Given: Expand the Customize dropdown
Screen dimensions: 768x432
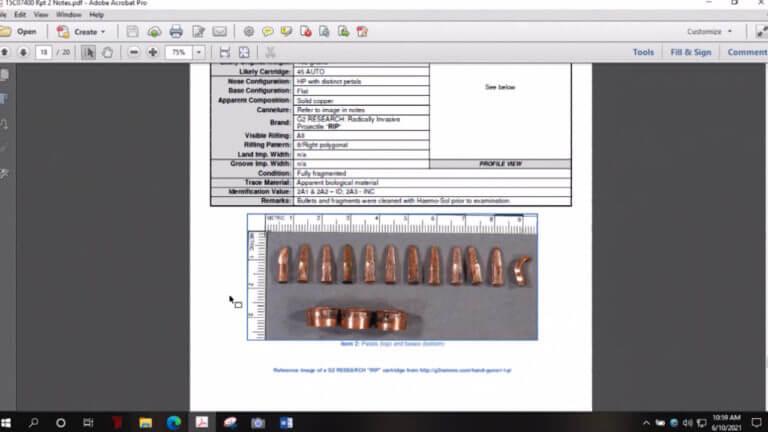Looking at the screenshot, I should pos(710,31).
